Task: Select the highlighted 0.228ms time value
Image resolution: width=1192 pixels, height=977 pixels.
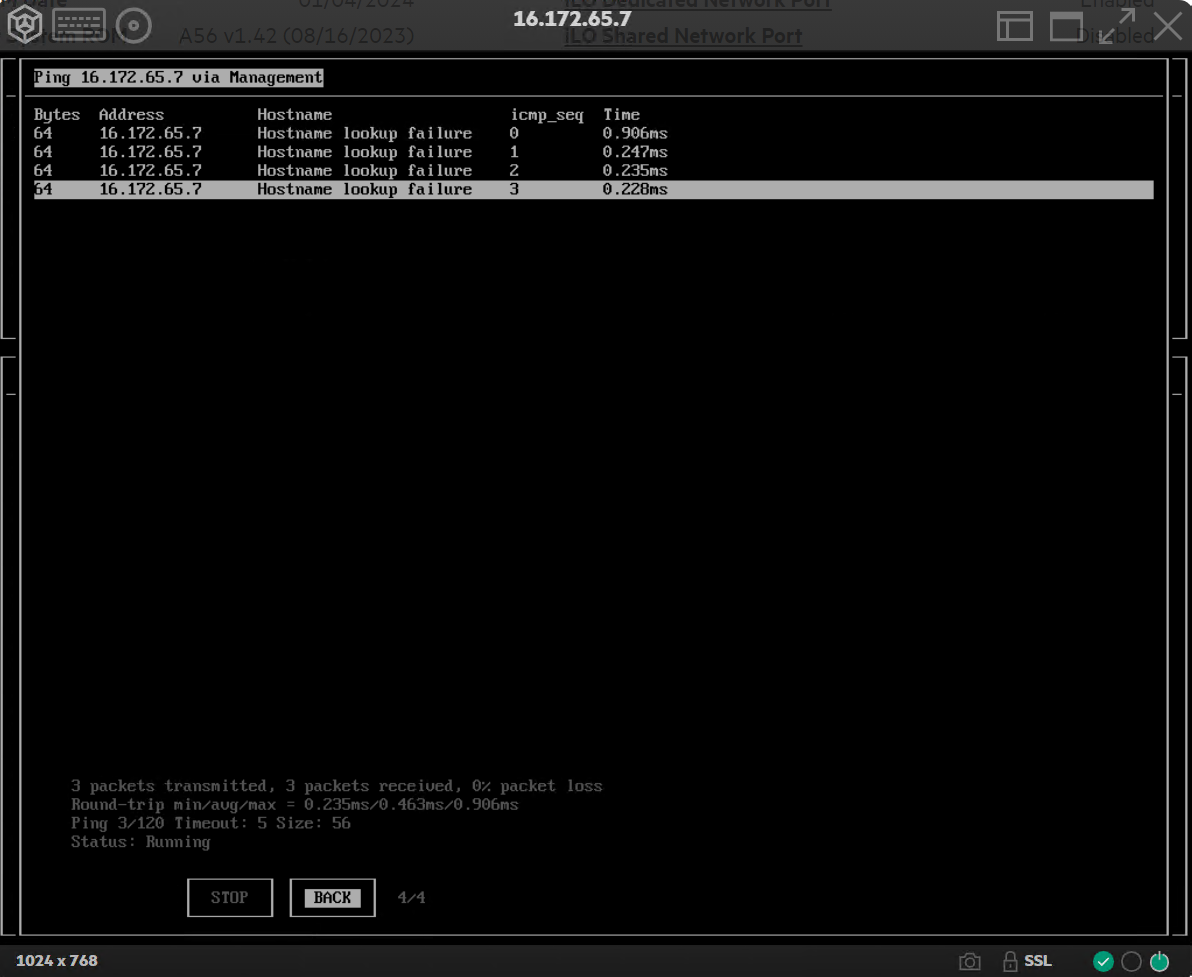Action: click(635, 189)
